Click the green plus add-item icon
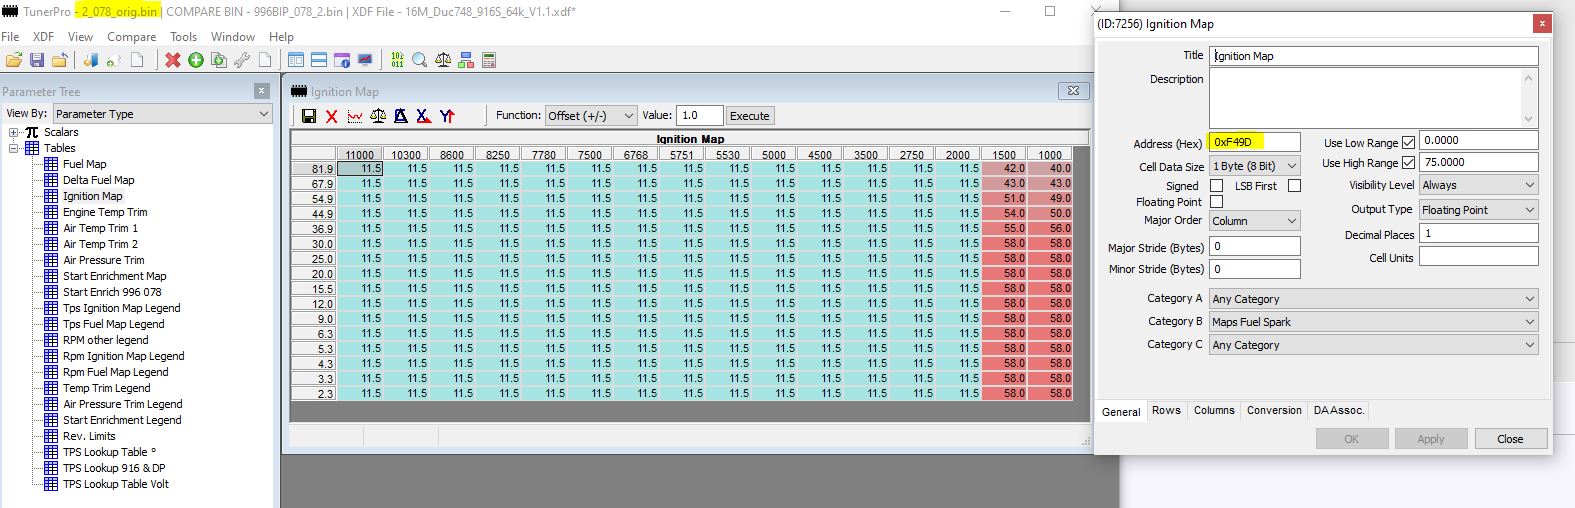Image resolution: width=1575 pixels, height=508 pixels. click(x=196, y=60)
